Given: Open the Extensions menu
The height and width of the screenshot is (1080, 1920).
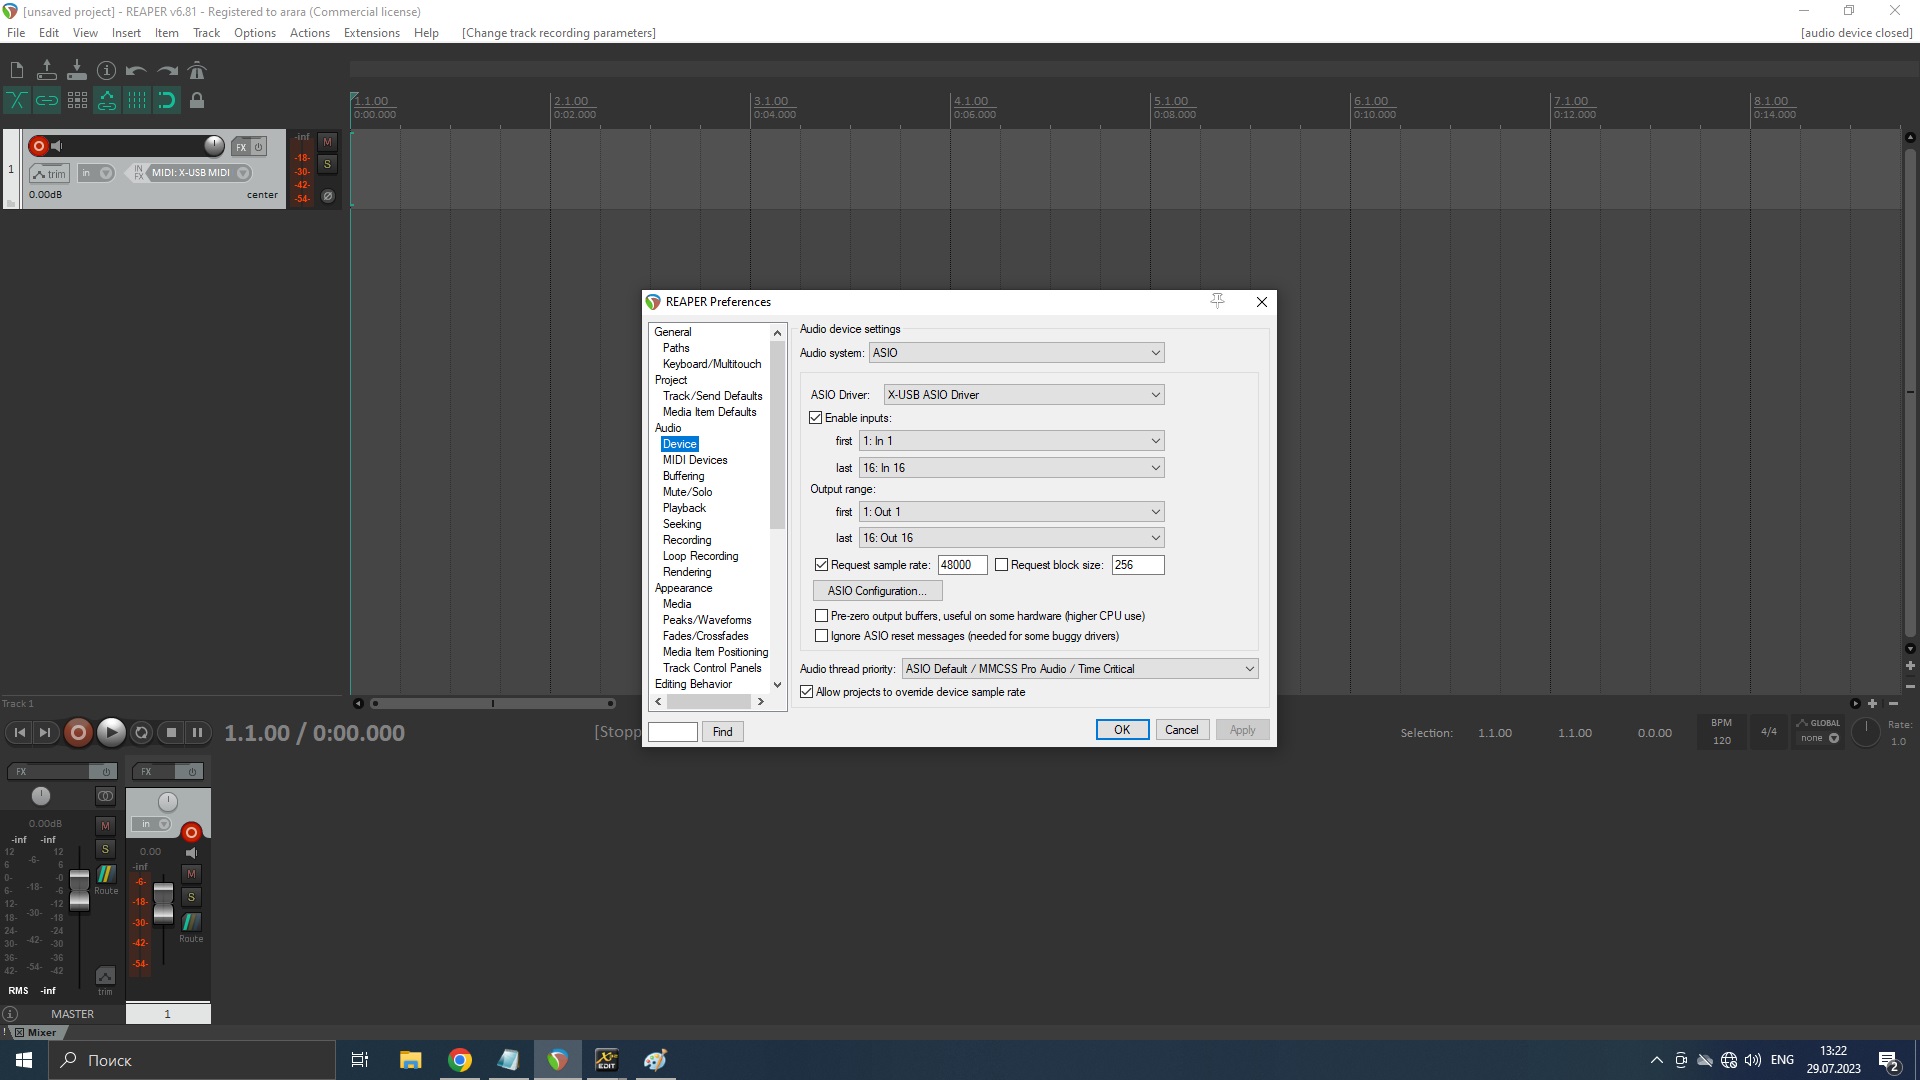Looking at the screenshot, I should point(371,33).
